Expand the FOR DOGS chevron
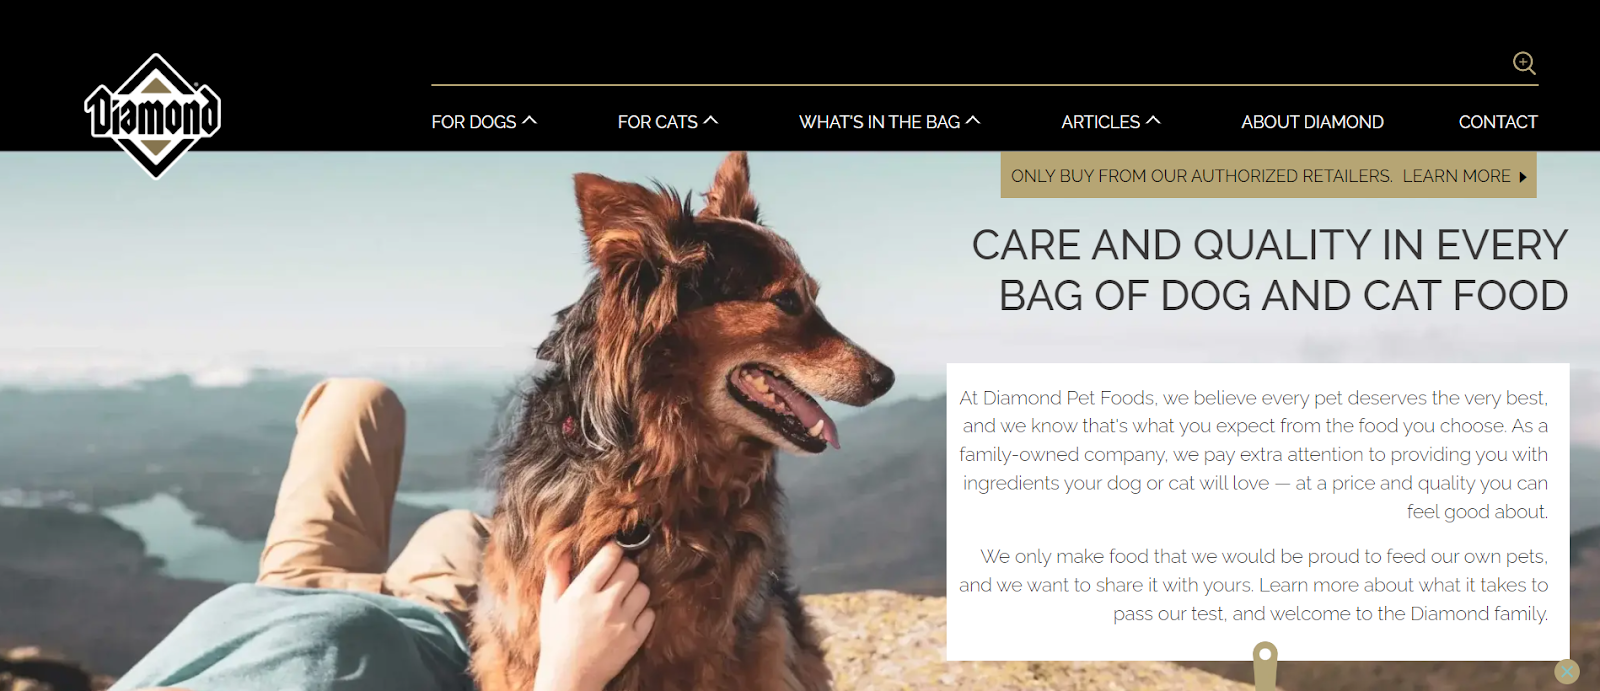The height and width of the screenshot is (691, 1600). click(x=530, y=120)
